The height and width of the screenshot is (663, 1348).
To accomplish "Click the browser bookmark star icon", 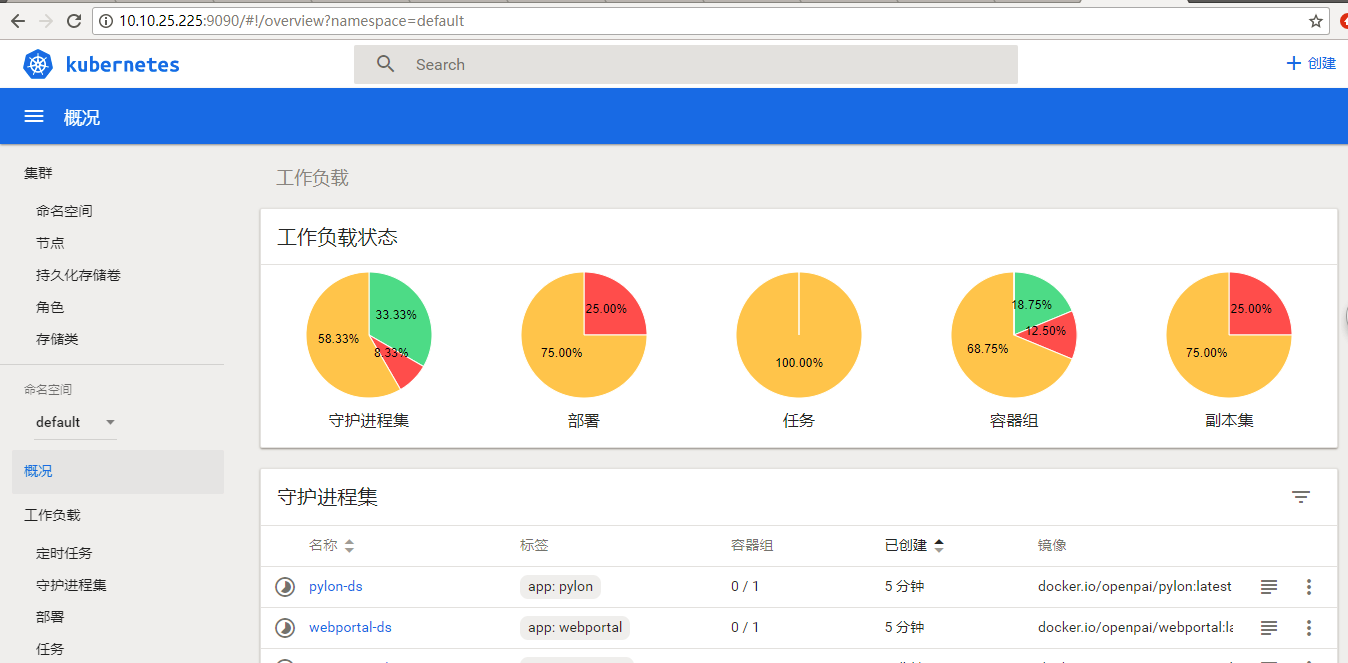I will click(1315, 20).
